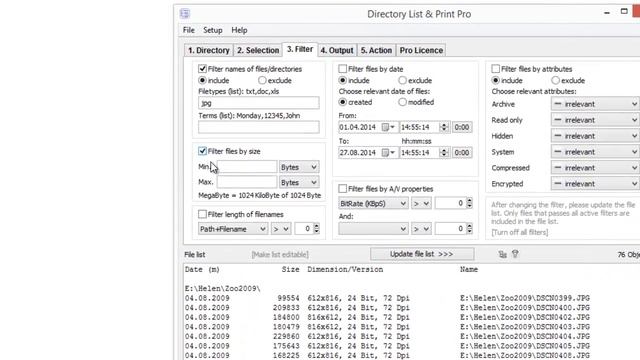This screenshot has width=640, height=360.
Task: Open Encrypted attribute dropdown
Action: [595, 184]
